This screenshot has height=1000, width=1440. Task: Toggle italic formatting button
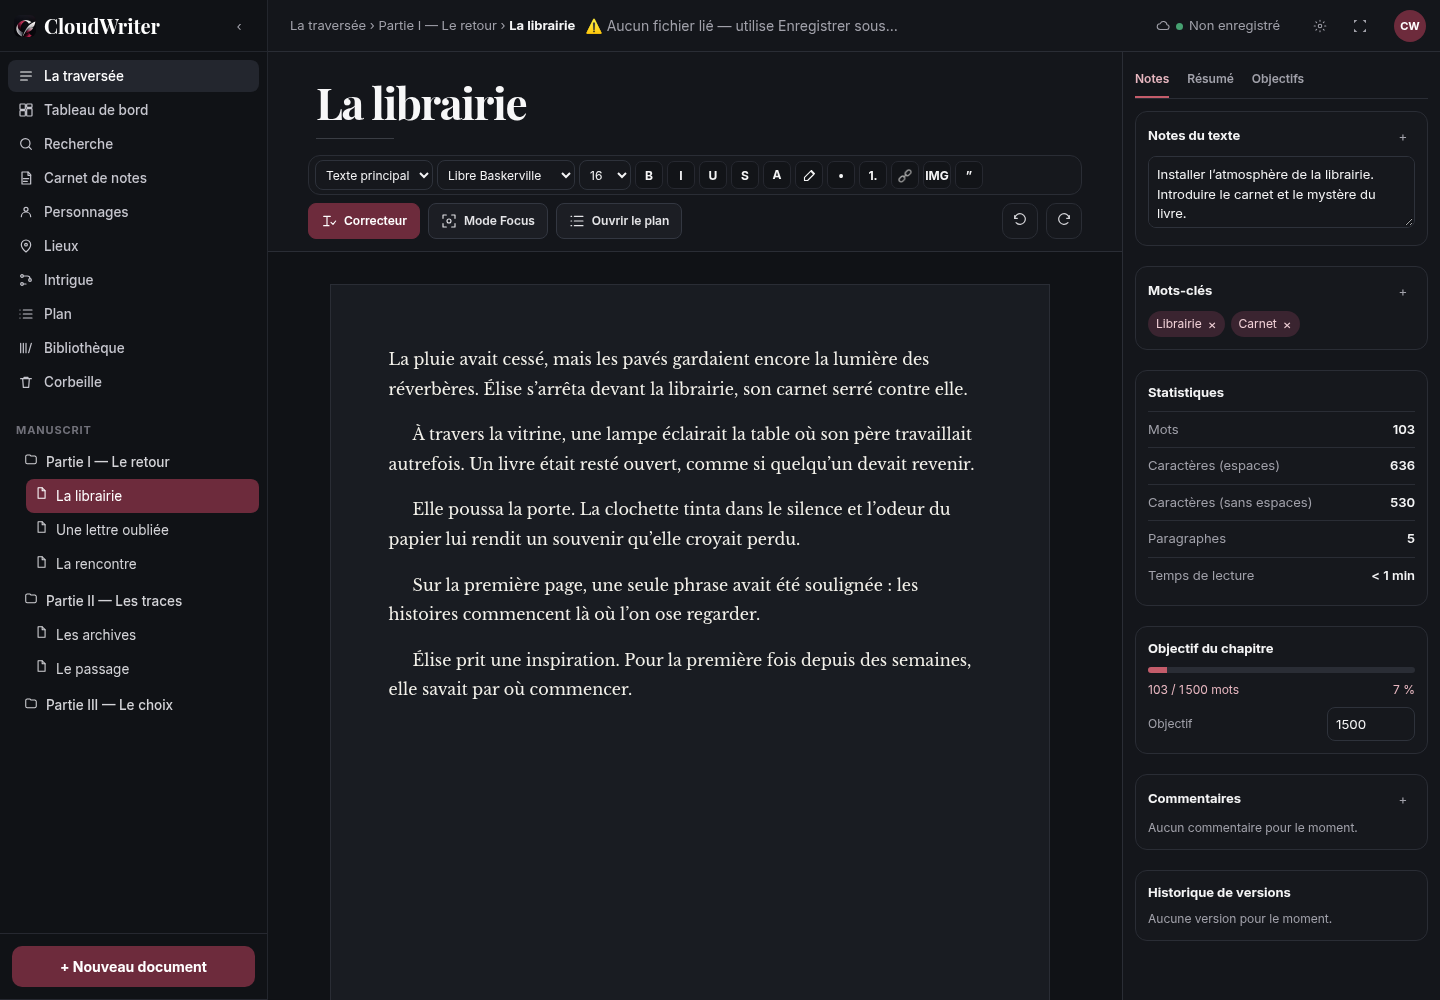tap(681, 176)
